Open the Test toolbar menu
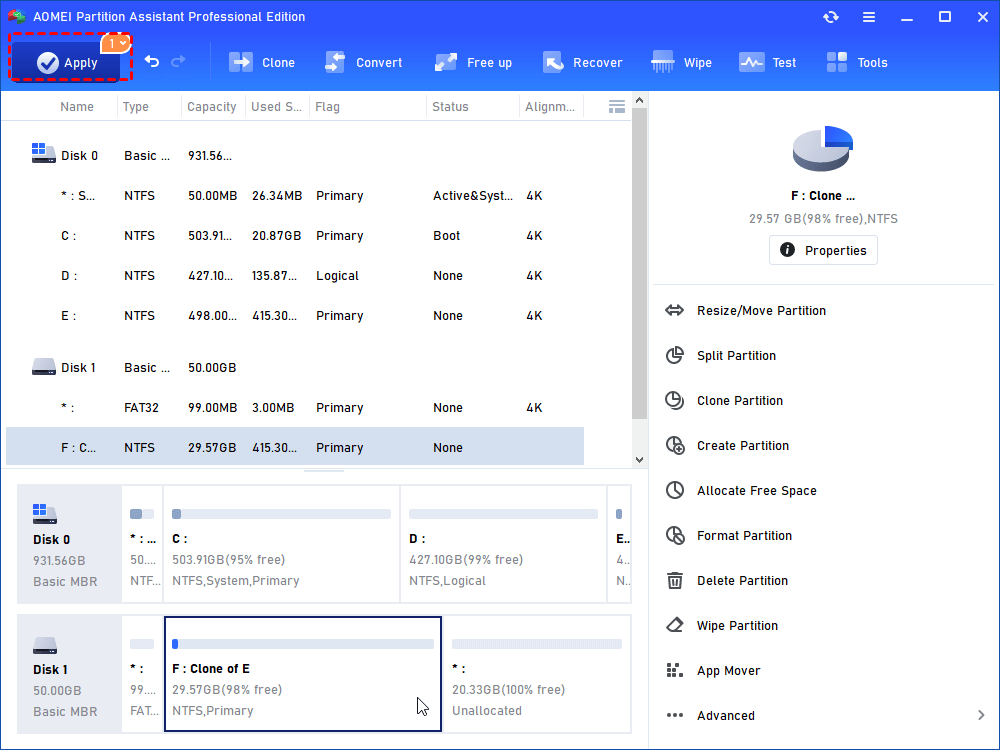Image resolution: width=1000 pixels, height=750 pixels. click(x=767, y=62)
